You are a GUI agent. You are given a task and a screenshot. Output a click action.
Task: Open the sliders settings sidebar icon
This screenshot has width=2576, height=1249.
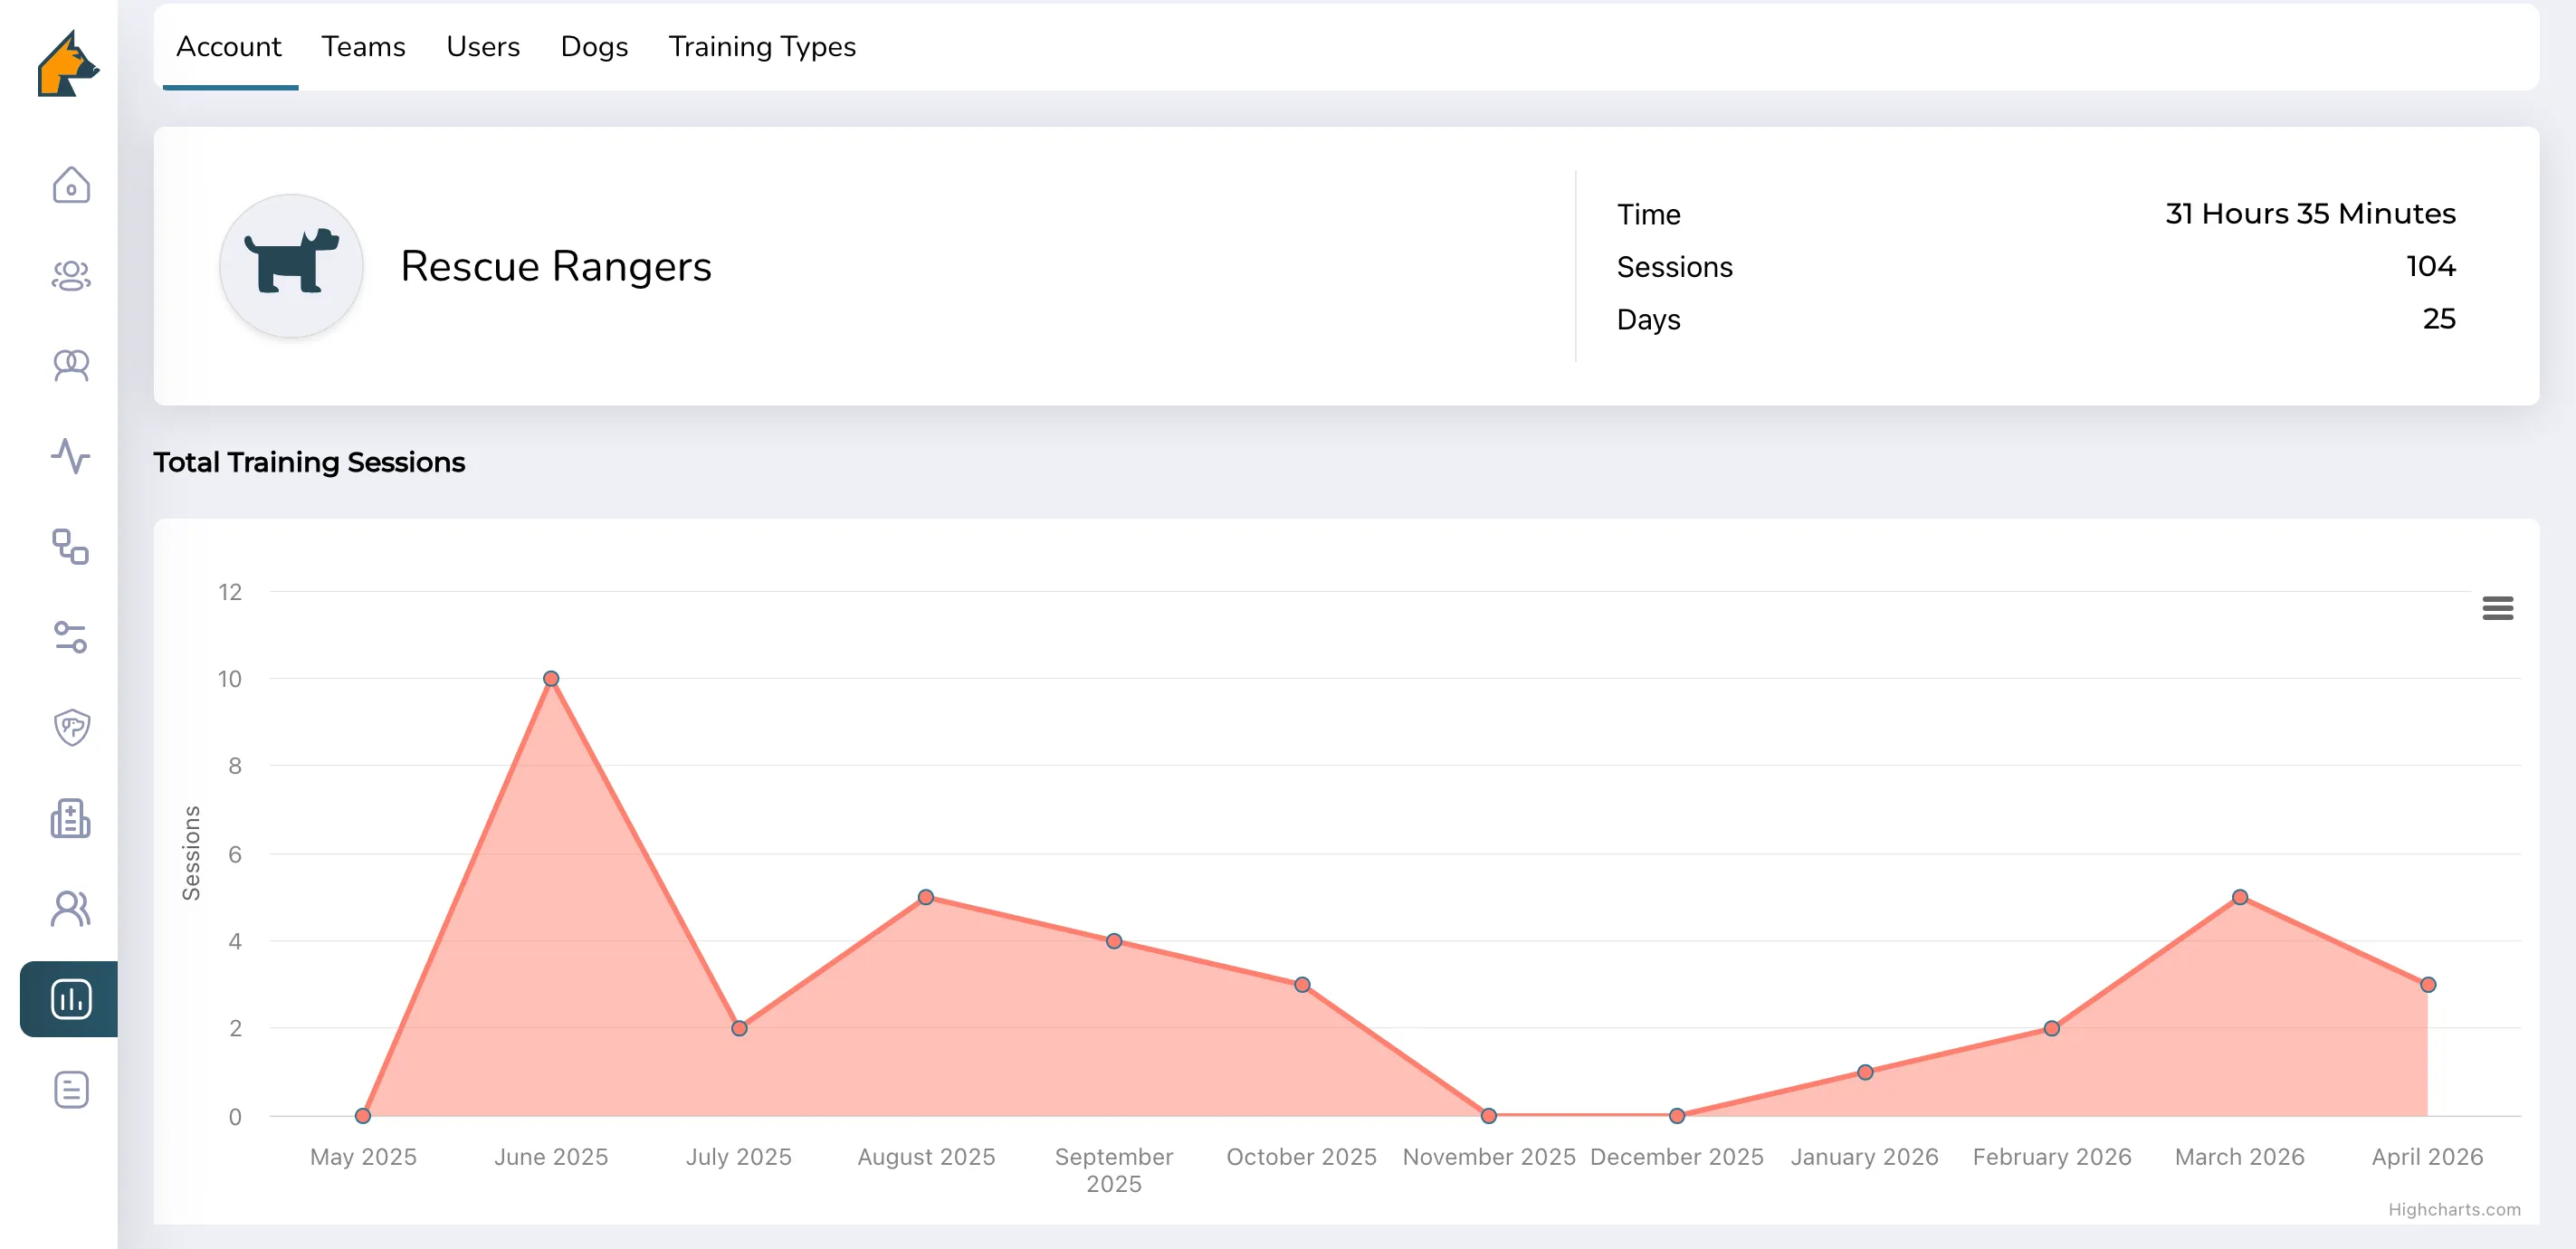pos(71,637)
